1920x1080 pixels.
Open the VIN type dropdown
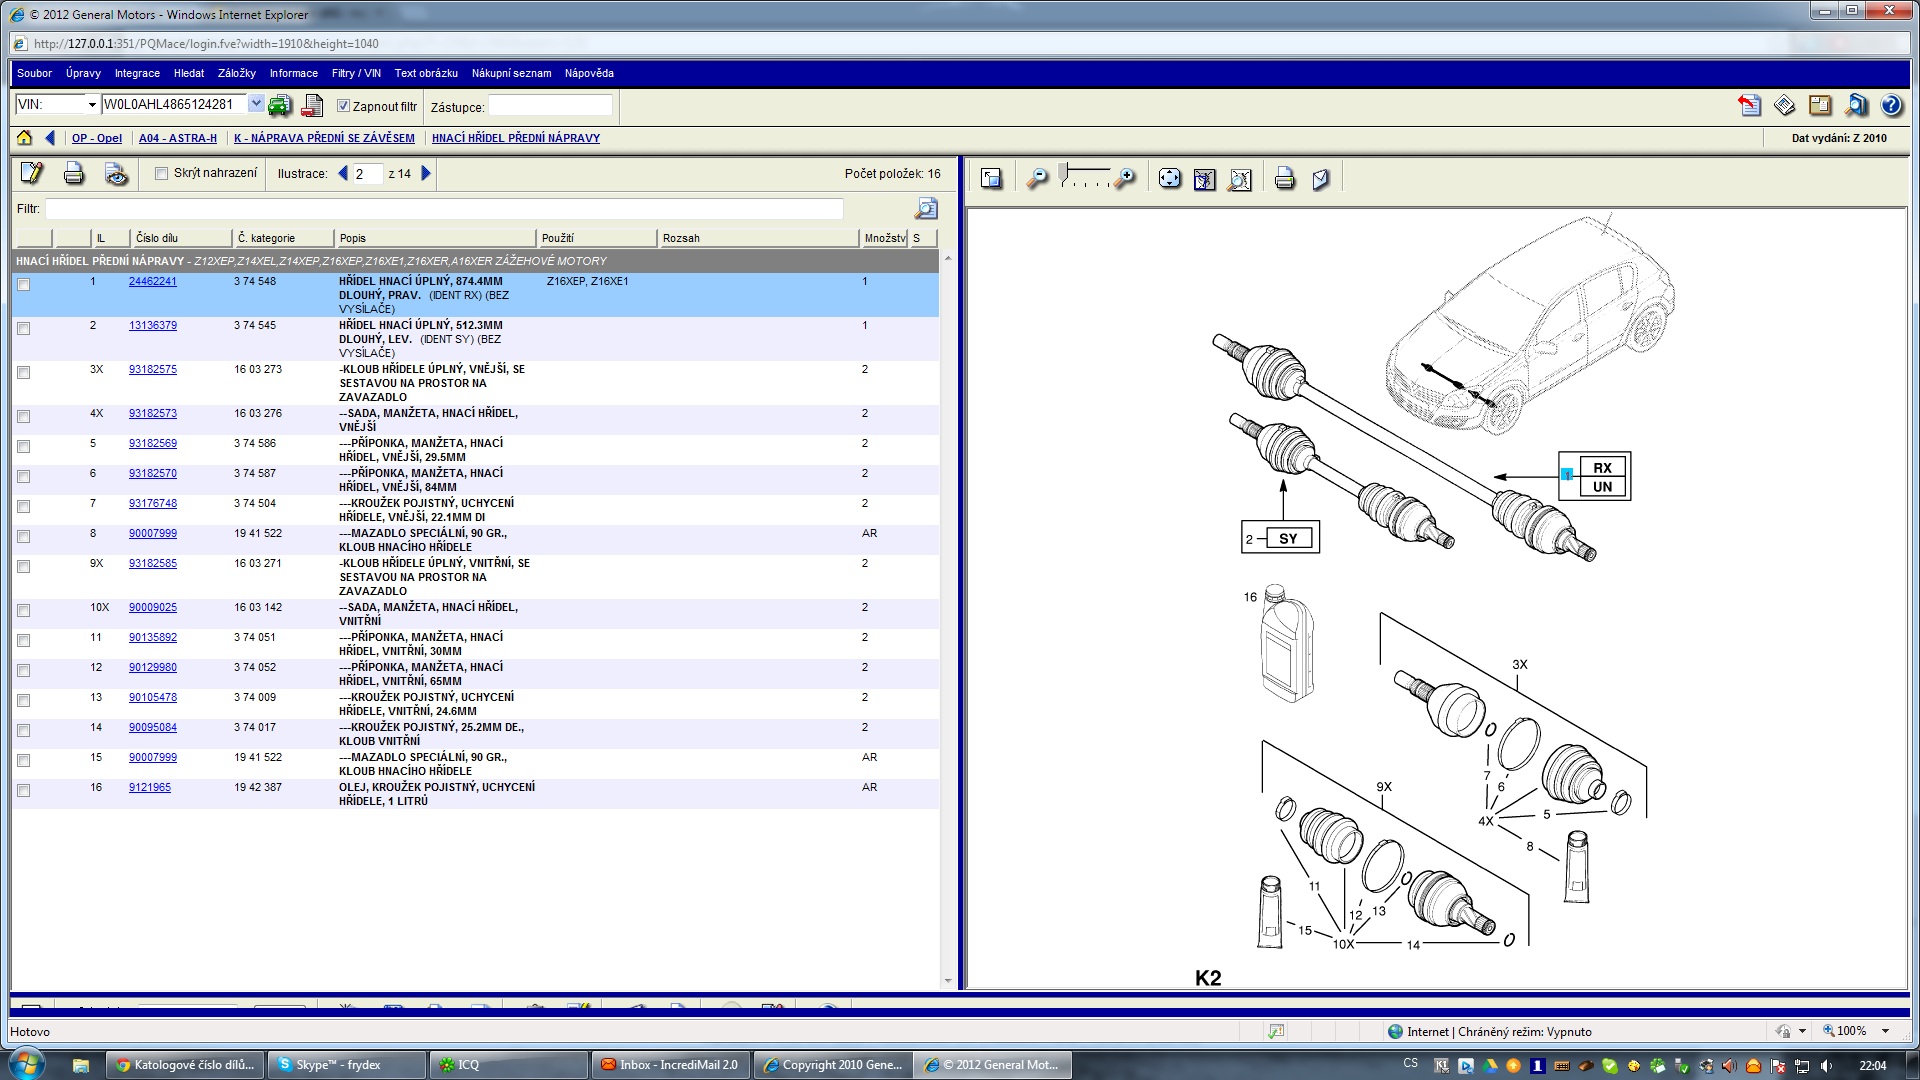pos(92,105)
